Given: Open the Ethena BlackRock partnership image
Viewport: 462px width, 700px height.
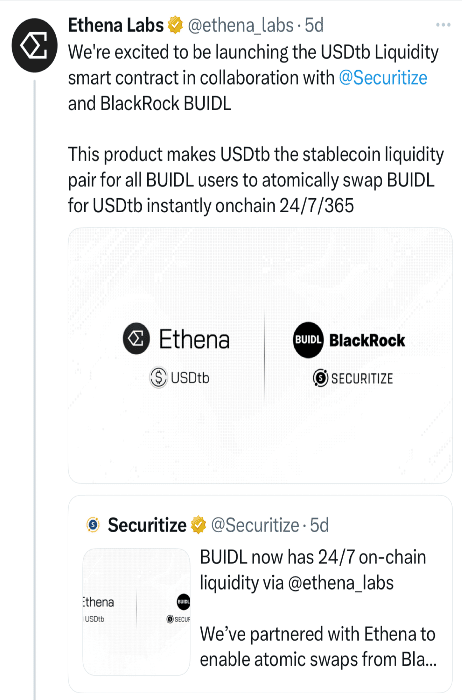Looking at the screenshot, I should (260, 355).
